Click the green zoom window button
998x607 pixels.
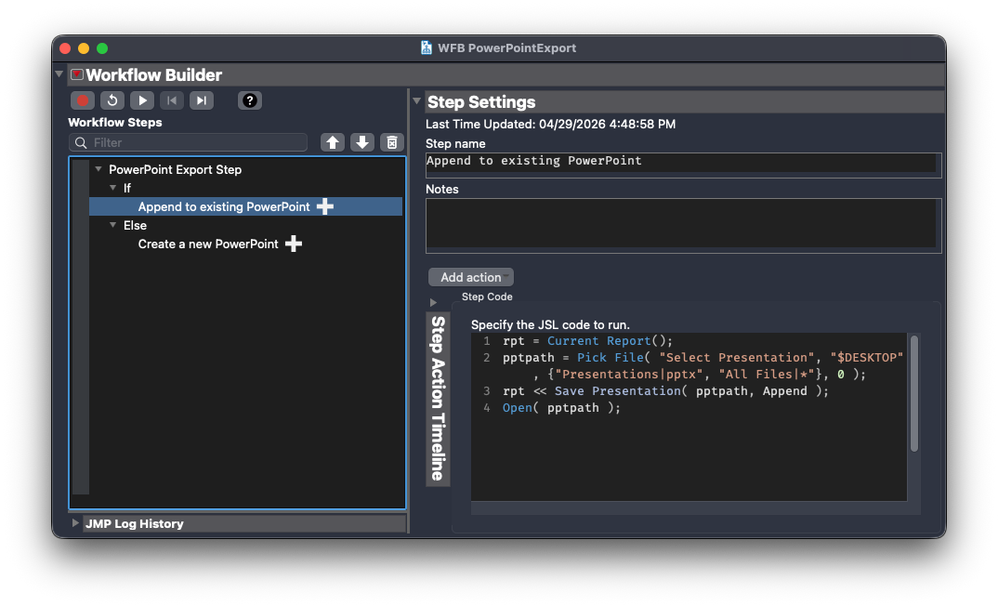(102, 48)
